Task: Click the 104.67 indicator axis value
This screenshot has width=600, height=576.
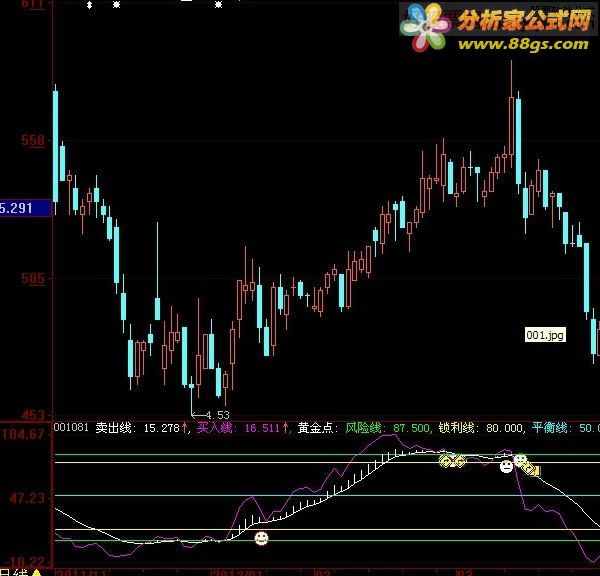Action: (x=23, y=434)
